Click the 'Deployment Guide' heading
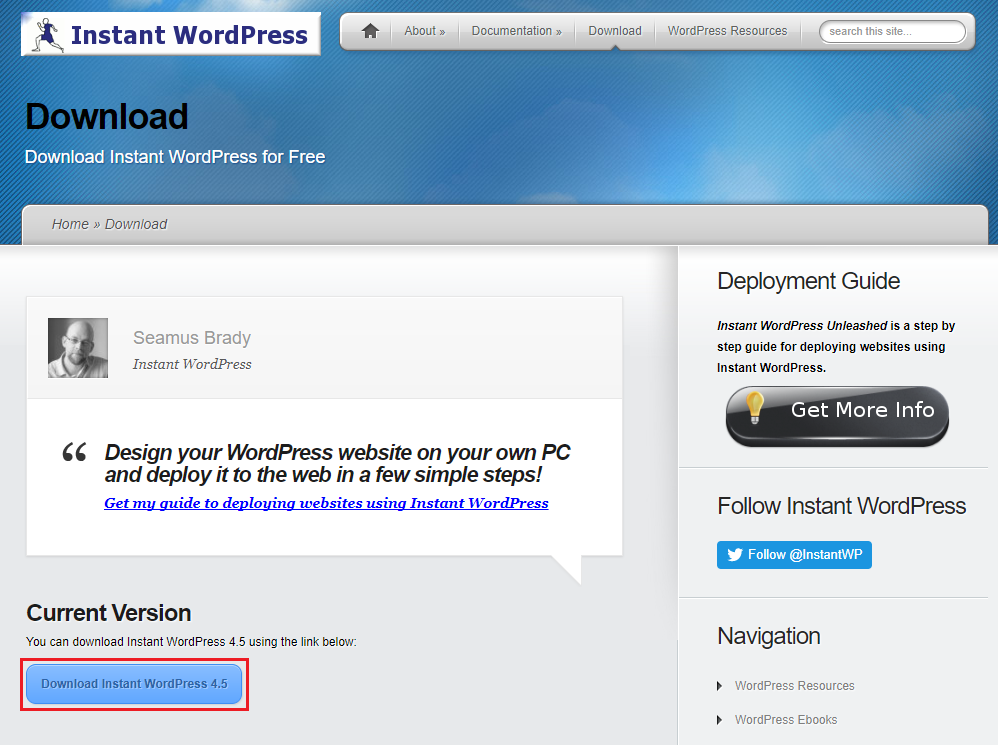This screenshot has width=998, height=745. pos(808,281)
